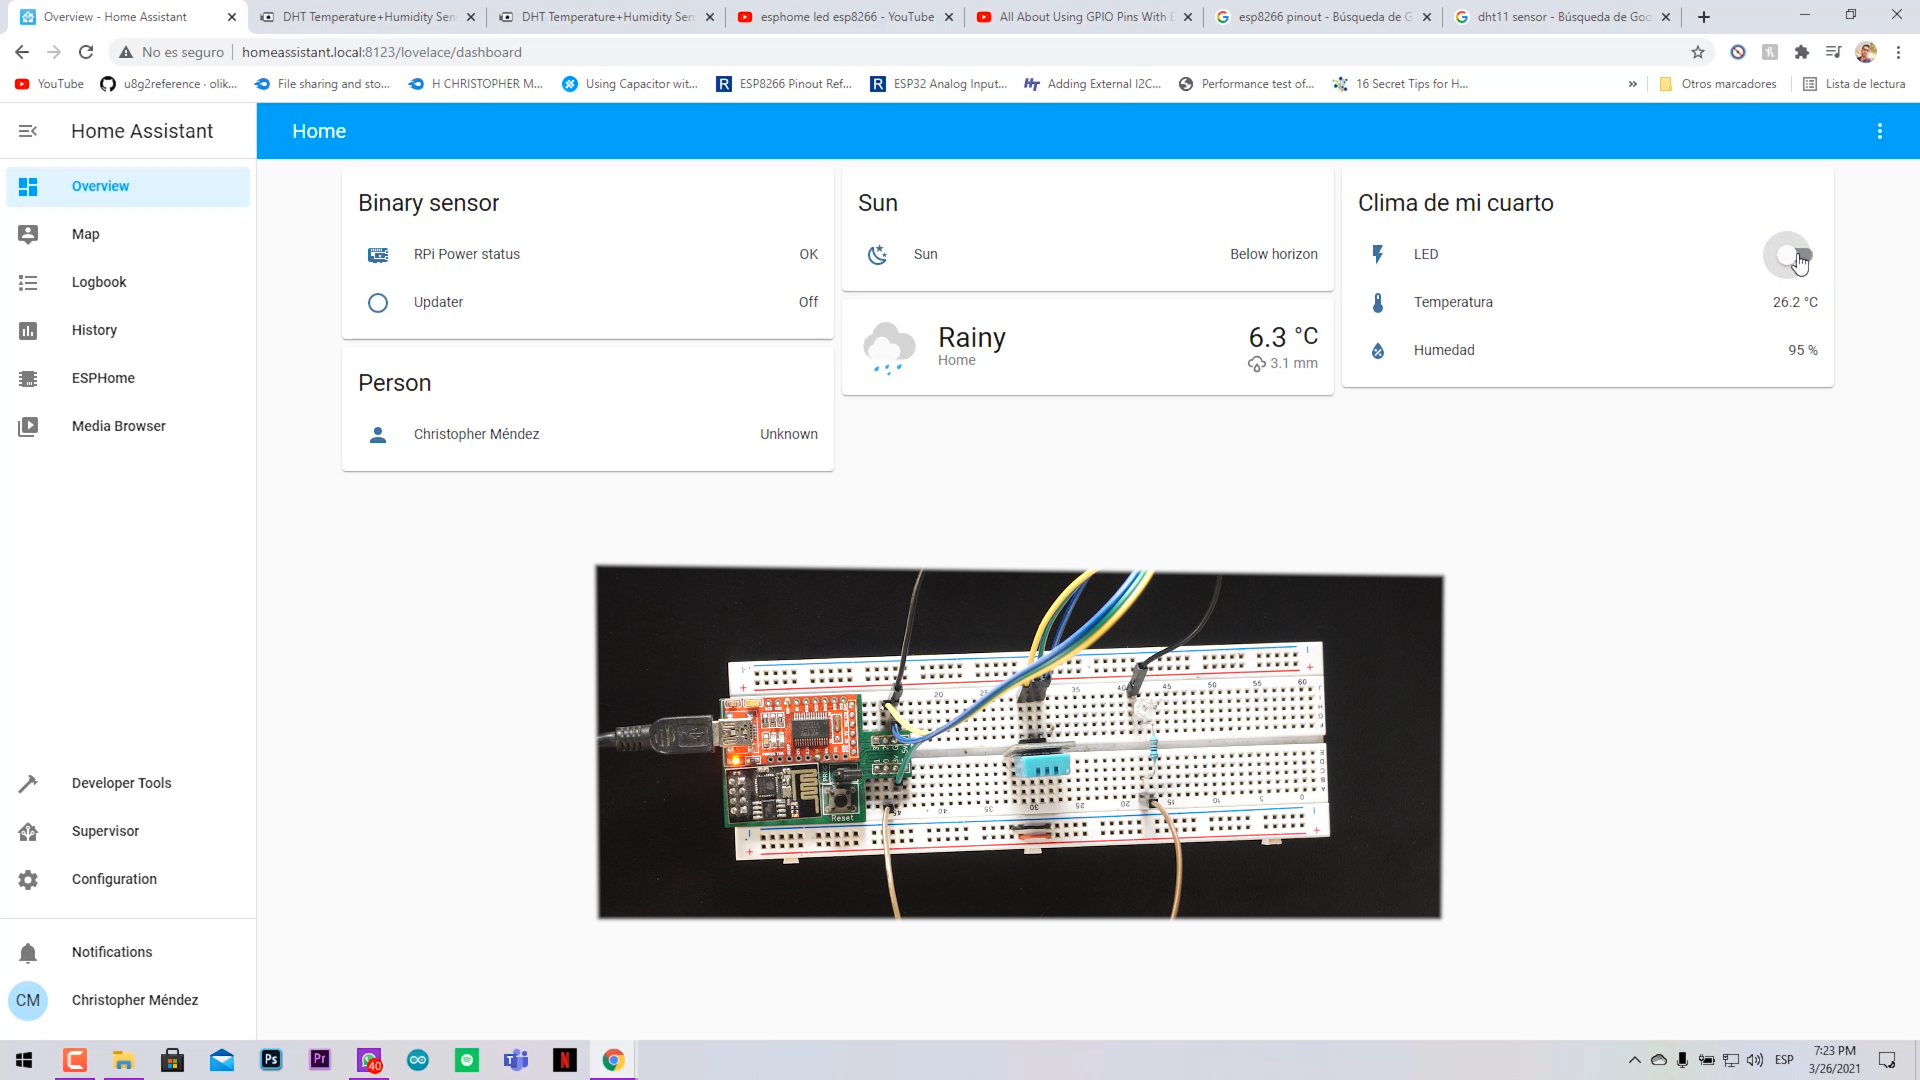Open the Supervisor page
The image size is (1920, 1080).
coord(128,831)
